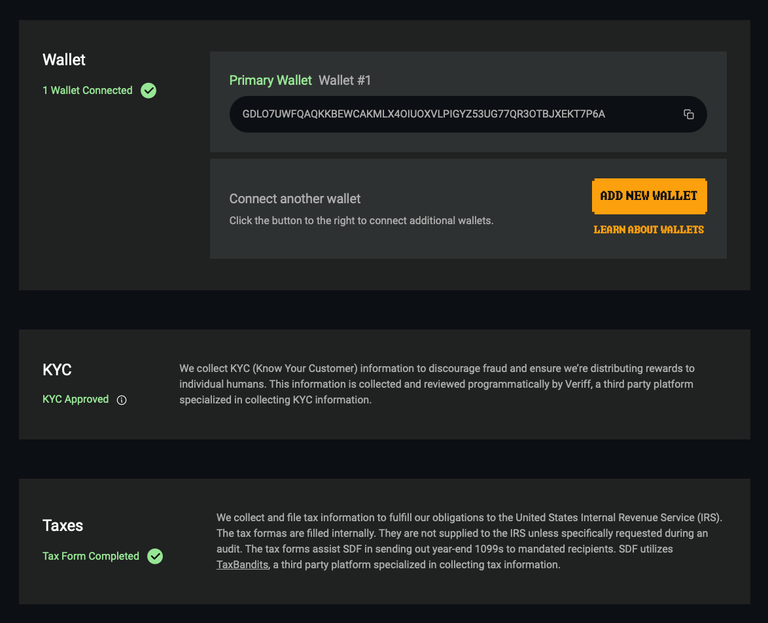Select the KYC section heading
This screenshot has width=768, height=623.
pos(57,370)
